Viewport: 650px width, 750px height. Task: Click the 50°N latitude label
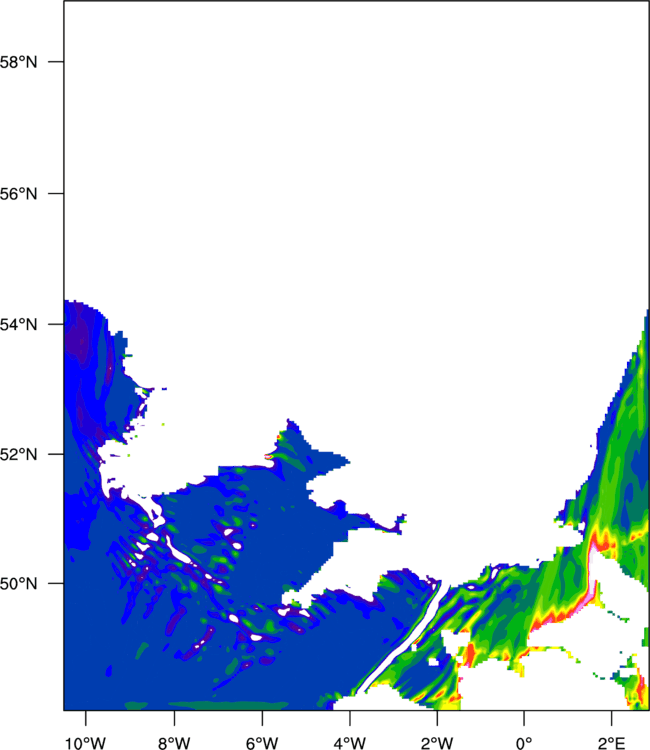(x=18, y=584)
